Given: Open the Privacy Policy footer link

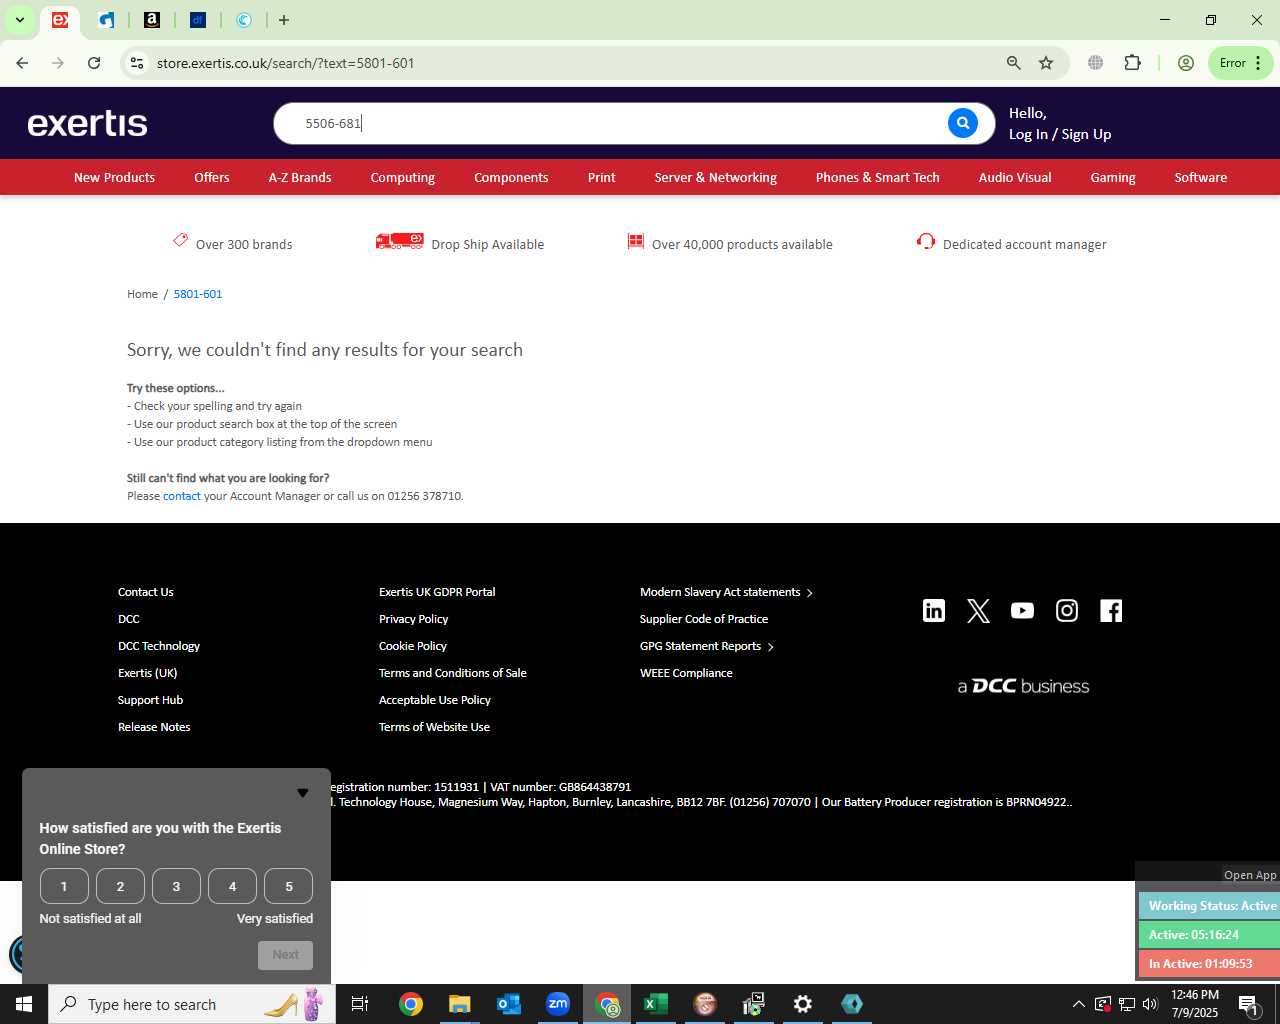Looking at the screenshot, I should click(413, 619).
